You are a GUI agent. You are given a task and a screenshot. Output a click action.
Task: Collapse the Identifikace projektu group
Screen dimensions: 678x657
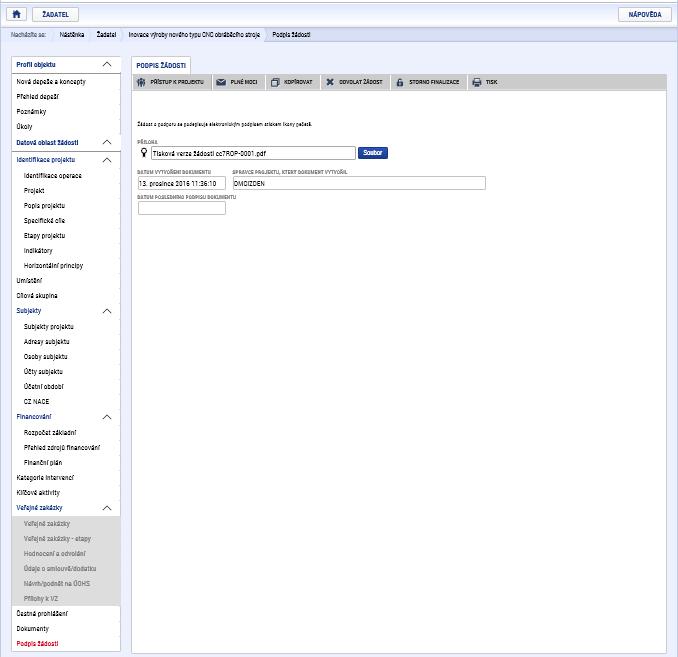[x=107, y=160]
